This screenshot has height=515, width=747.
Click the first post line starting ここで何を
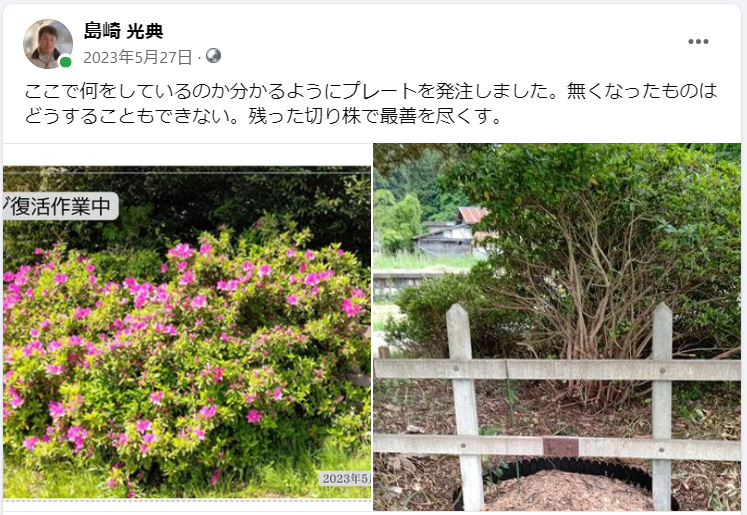371,91
